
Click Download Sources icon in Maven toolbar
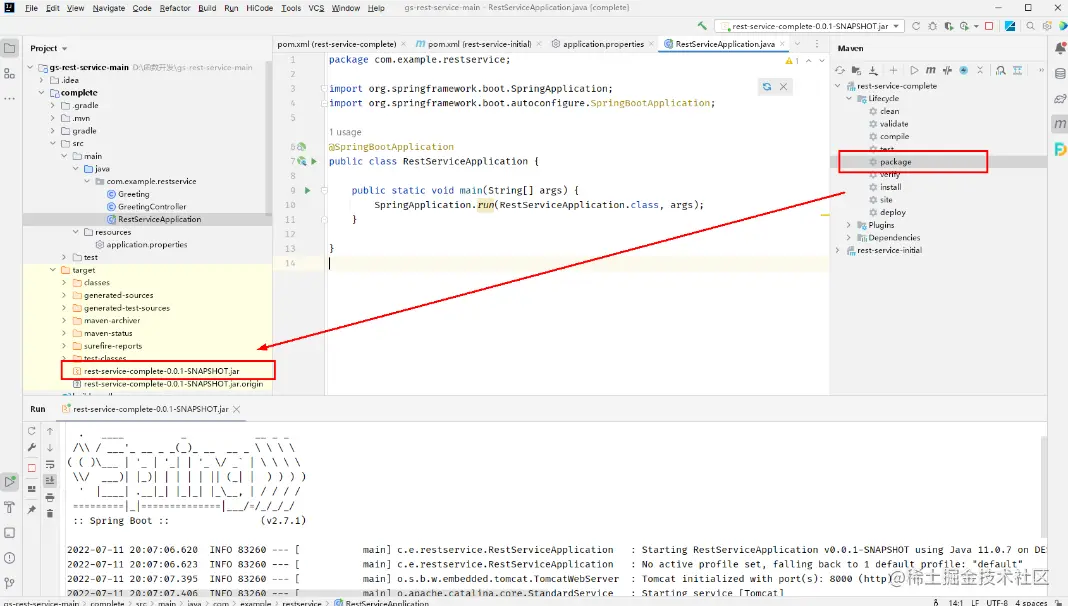point(873,70)
